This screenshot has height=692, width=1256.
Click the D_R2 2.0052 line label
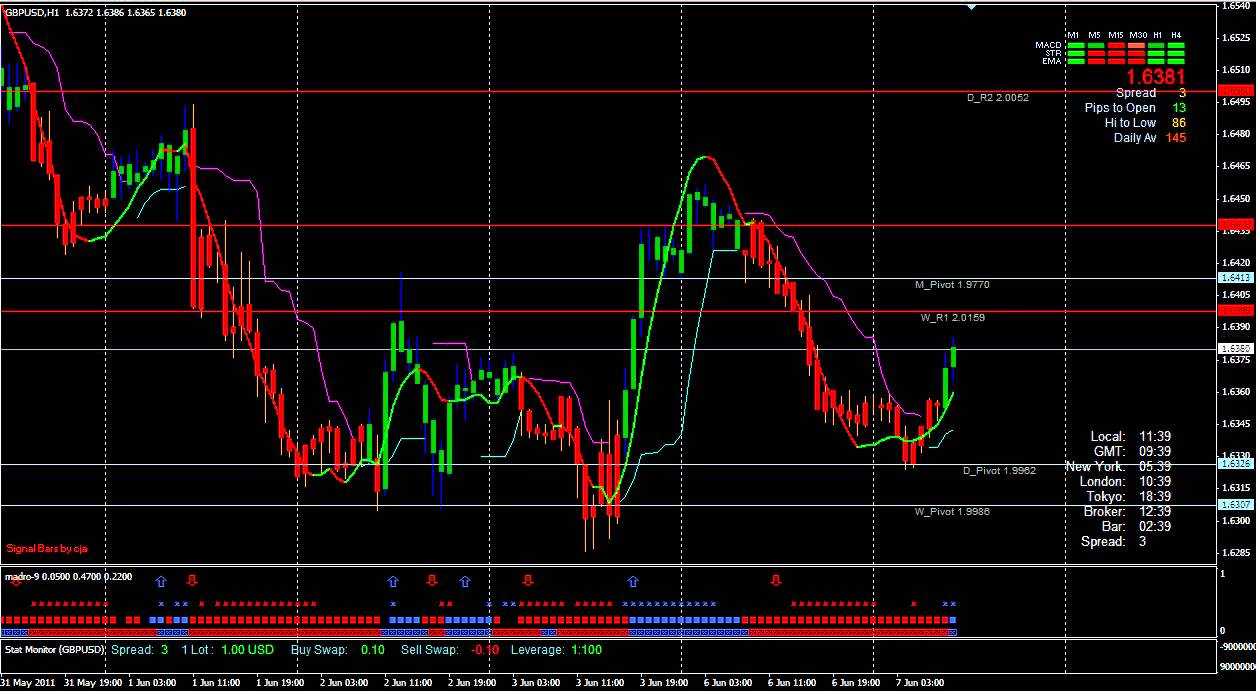tap(997, 98)
